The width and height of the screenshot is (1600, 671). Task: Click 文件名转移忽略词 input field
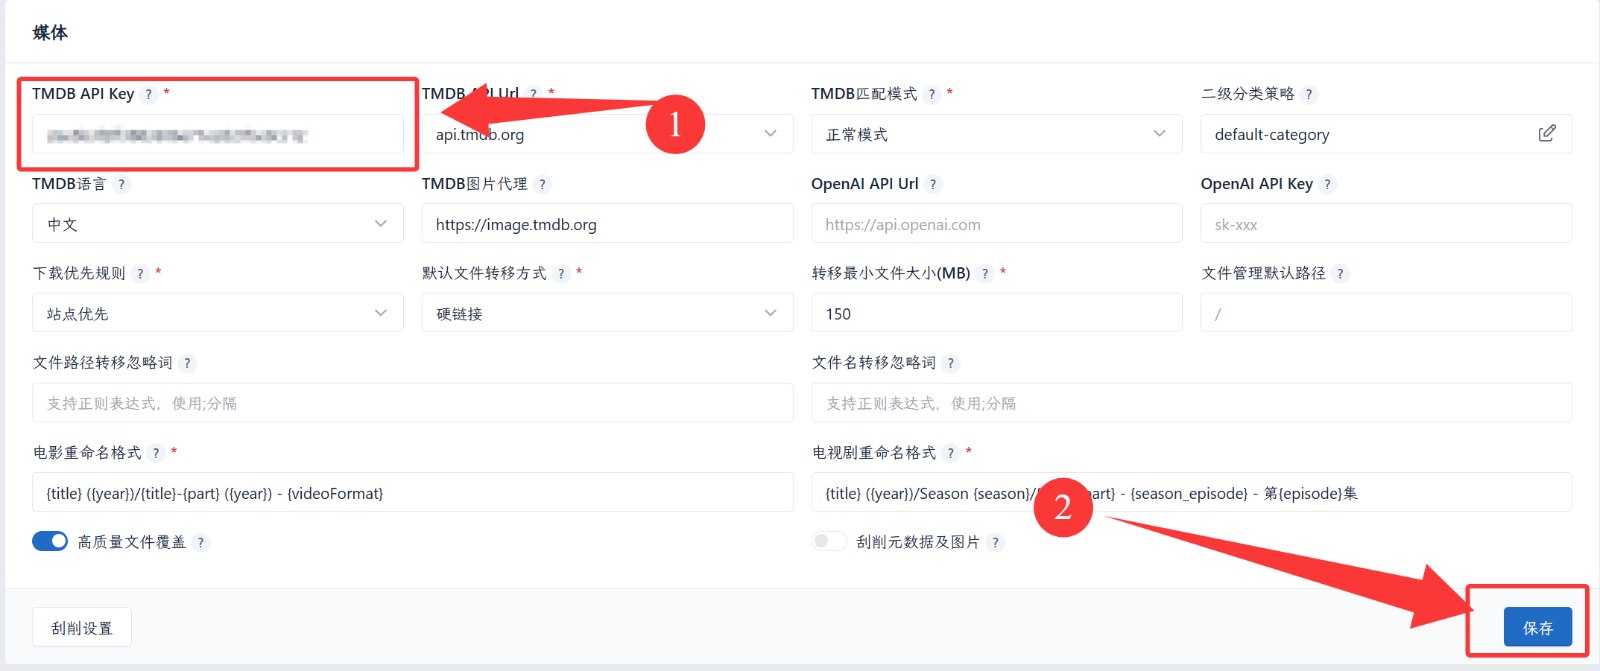tap(1192, 403)
